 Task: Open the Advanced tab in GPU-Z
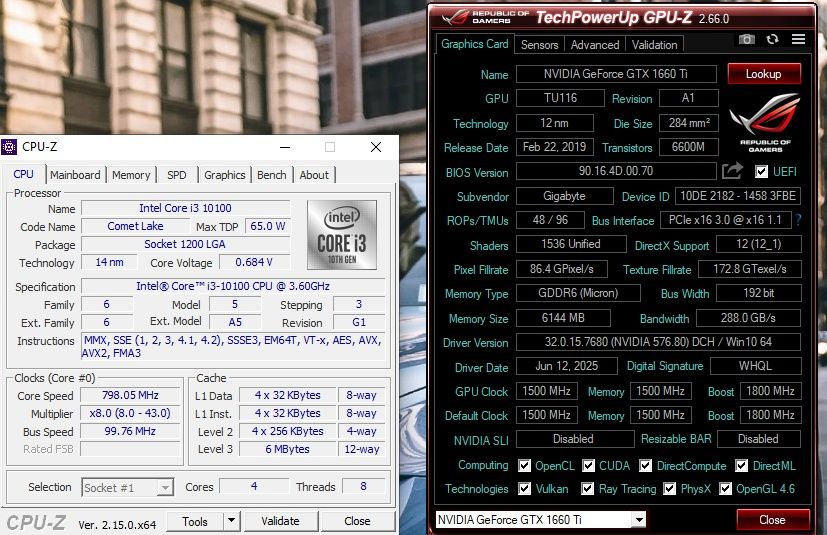point(595,45)
